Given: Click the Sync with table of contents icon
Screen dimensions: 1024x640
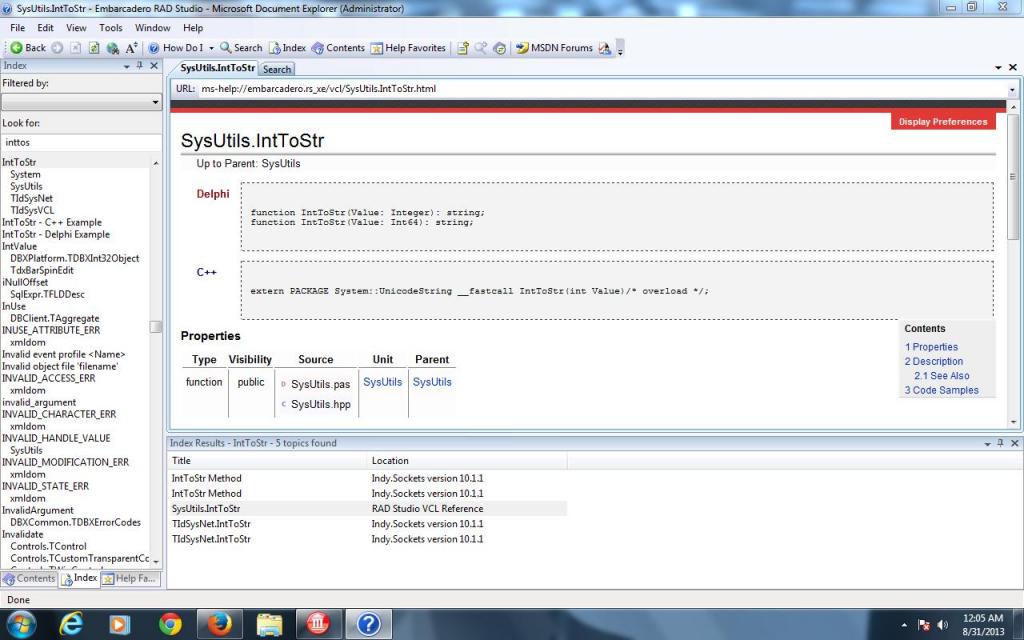Looking at the screenshot, I should coord(500,48).
